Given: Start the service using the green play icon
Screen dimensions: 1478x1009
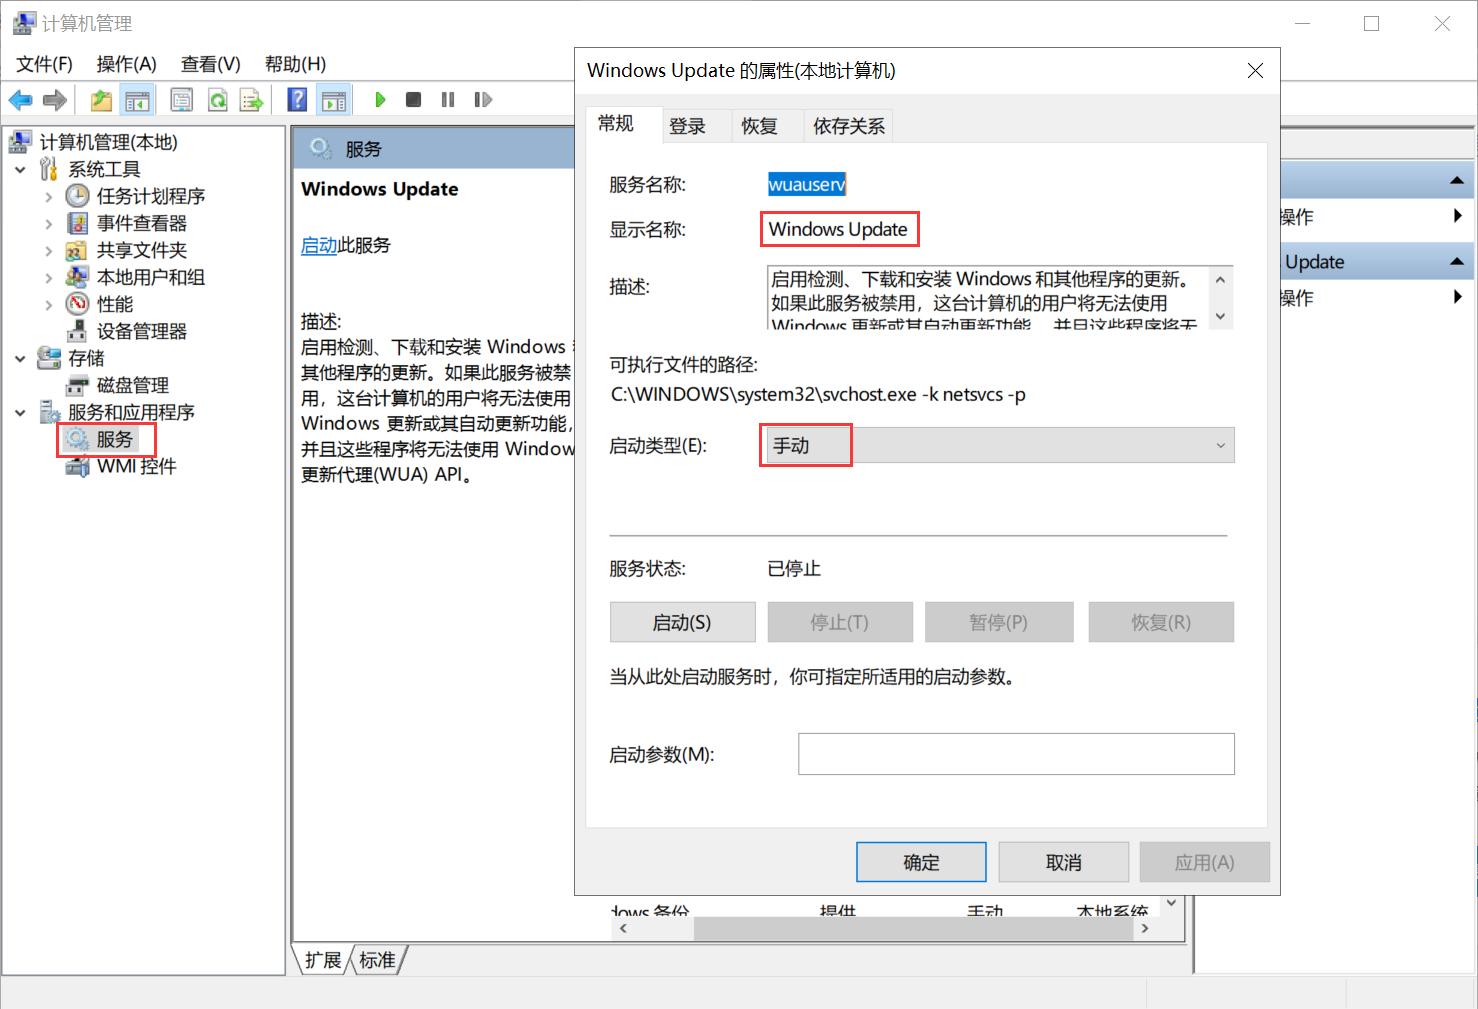Looking at the screenshot, I should click(x=381, y=99).
